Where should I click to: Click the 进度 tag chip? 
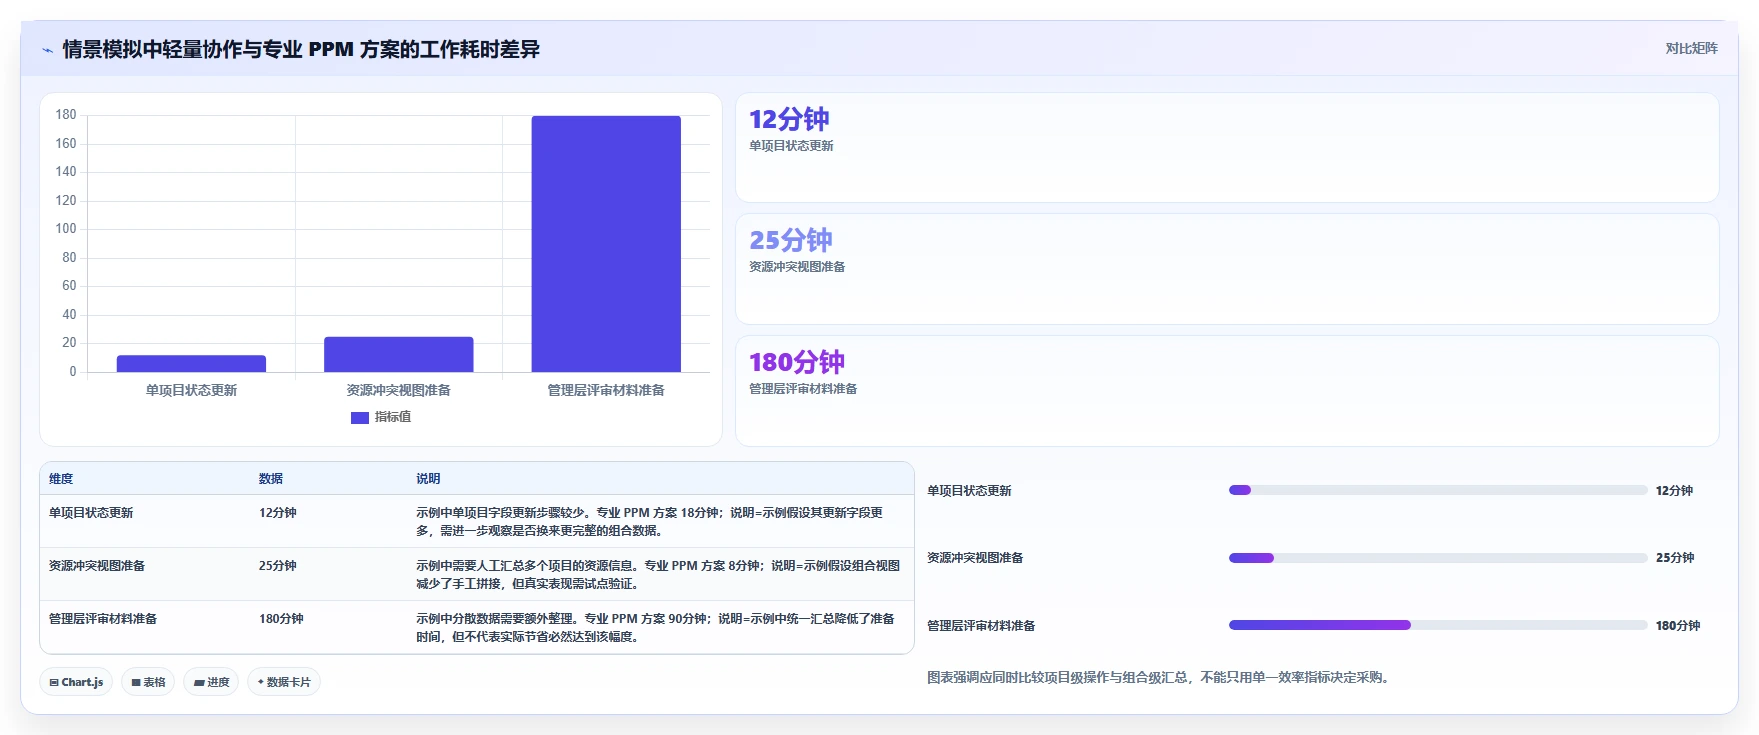pyautogui.click(x=211, y=682)
